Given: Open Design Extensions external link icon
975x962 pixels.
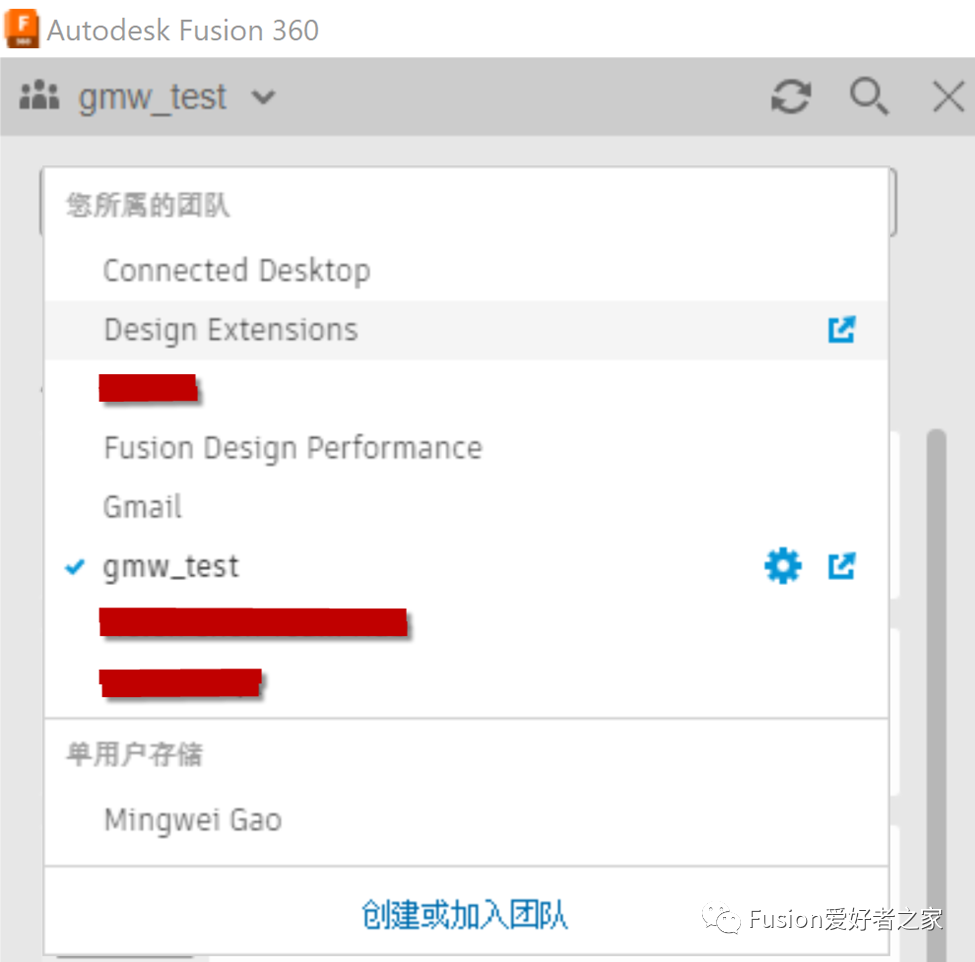Looking at the screenshot, I should (x=842, y=330).
